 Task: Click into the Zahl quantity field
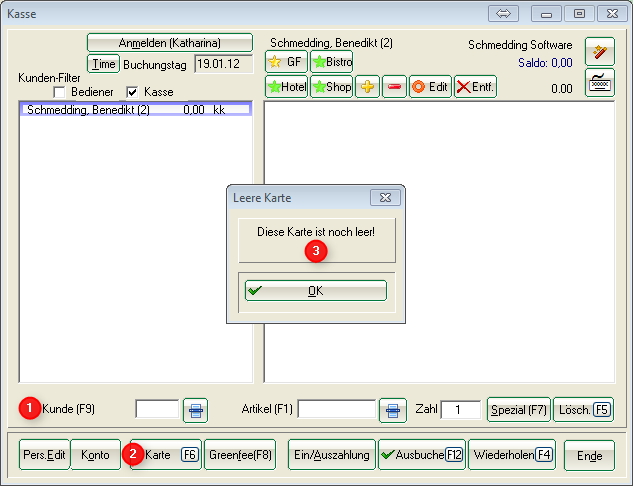click(x=460, y=409)
